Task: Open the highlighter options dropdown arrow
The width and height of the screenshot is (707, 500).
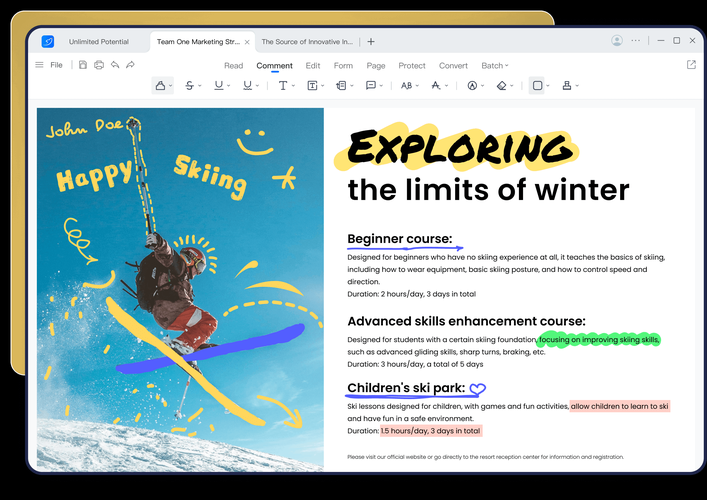Action: coord(171,87)
